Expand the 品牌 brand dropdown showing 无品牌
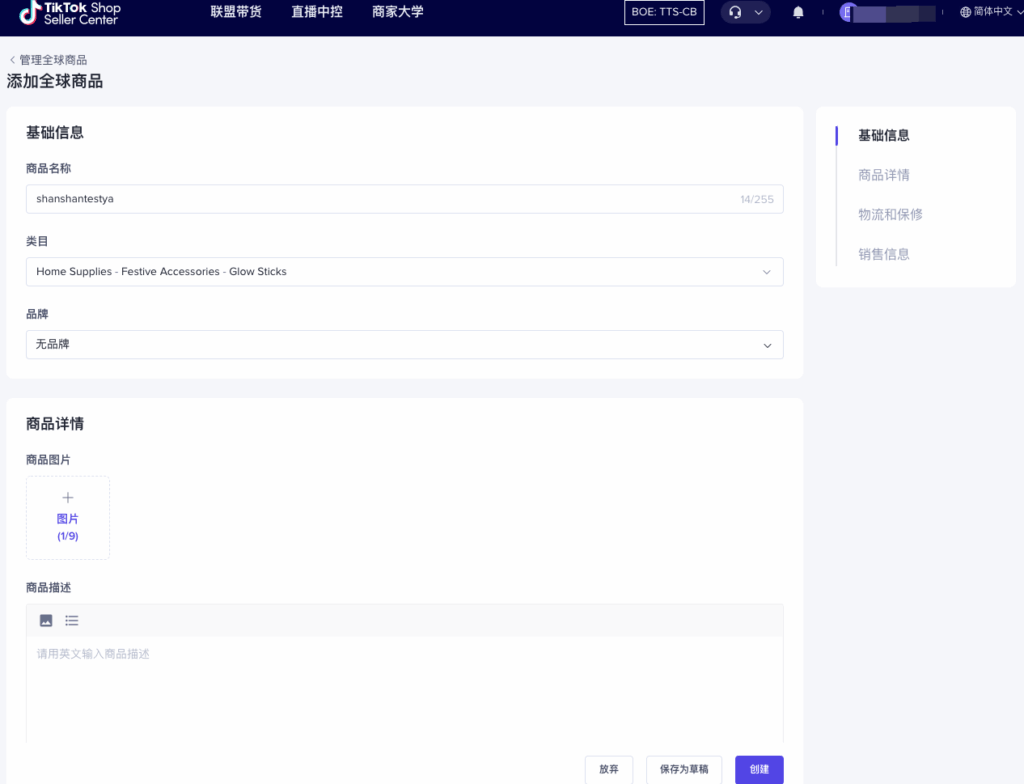 pos(404,344)
